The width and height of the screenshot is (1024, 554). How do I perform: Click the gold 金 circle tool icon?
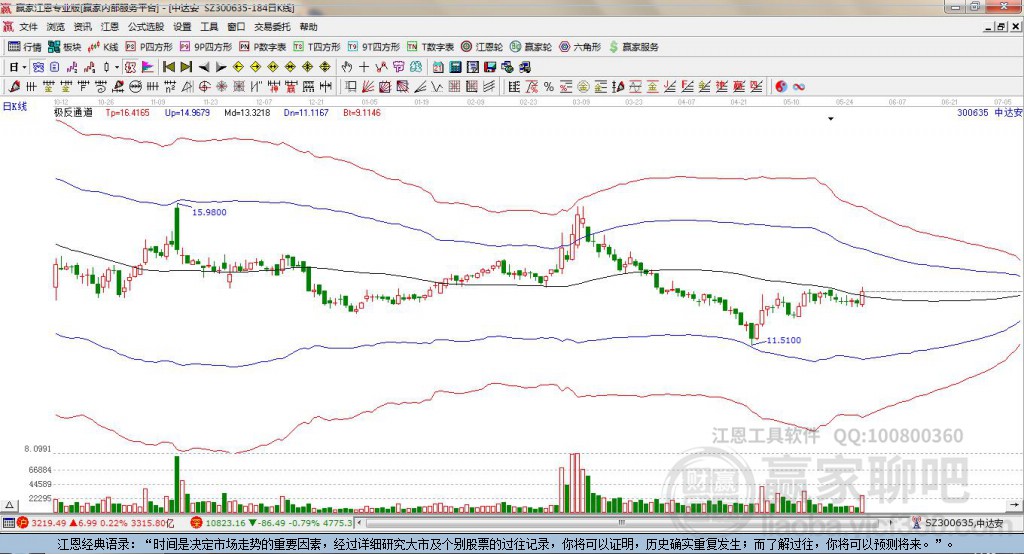(583, 86)
